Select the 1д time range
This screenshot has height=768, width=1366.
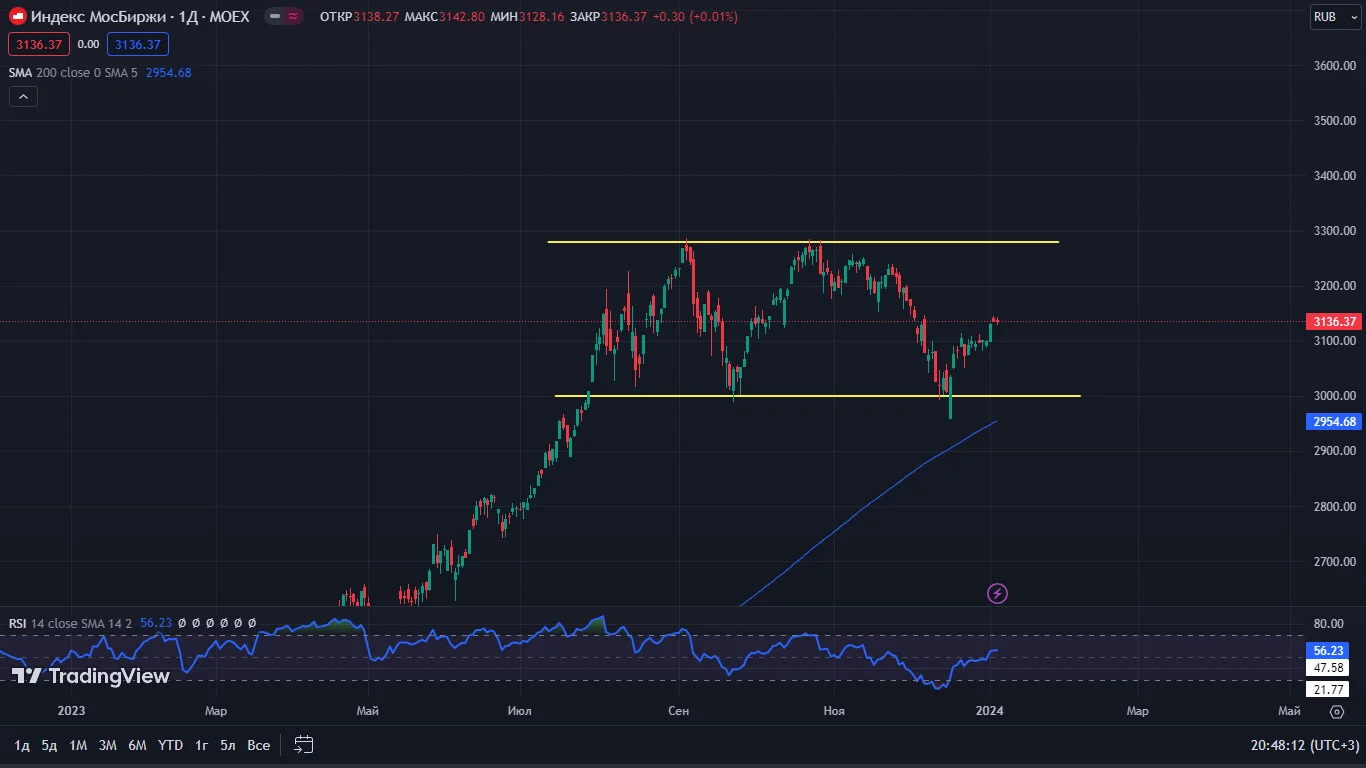pos(22,745)
